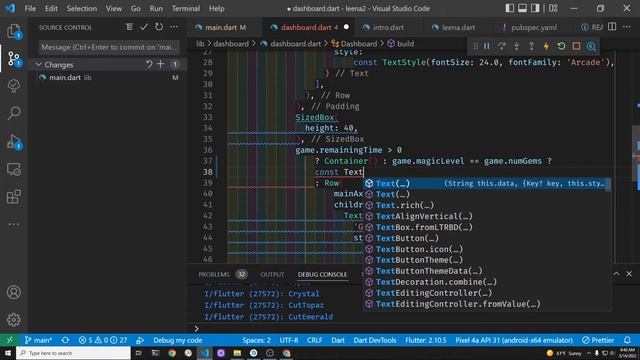Image resolution: width=640 pixels, height=360 pixels.
Task: Step over in the debug toolbar
Action: [x=502, y=46]
